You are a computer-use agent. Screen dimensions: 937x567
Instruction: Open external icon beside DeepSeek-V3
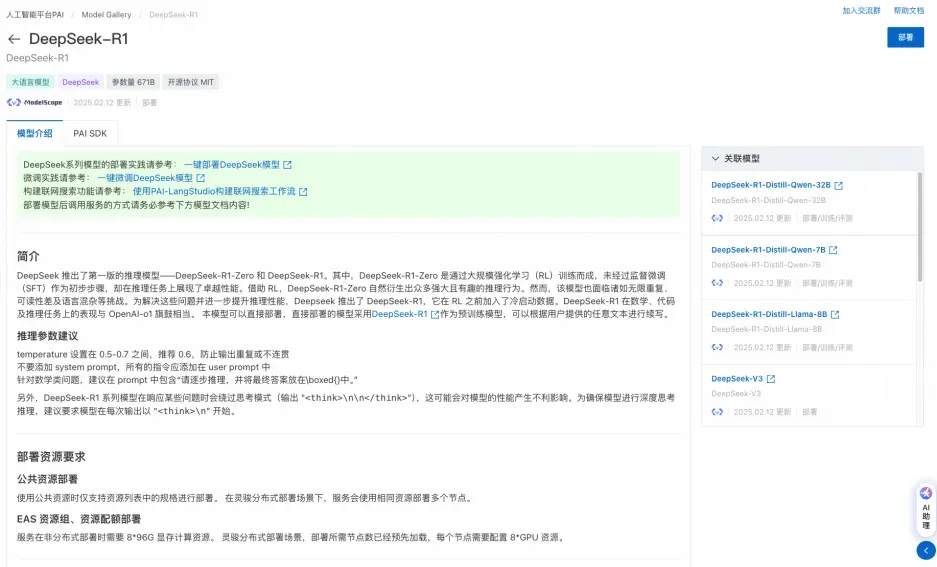pyautogui.click(x=771, y=379)
